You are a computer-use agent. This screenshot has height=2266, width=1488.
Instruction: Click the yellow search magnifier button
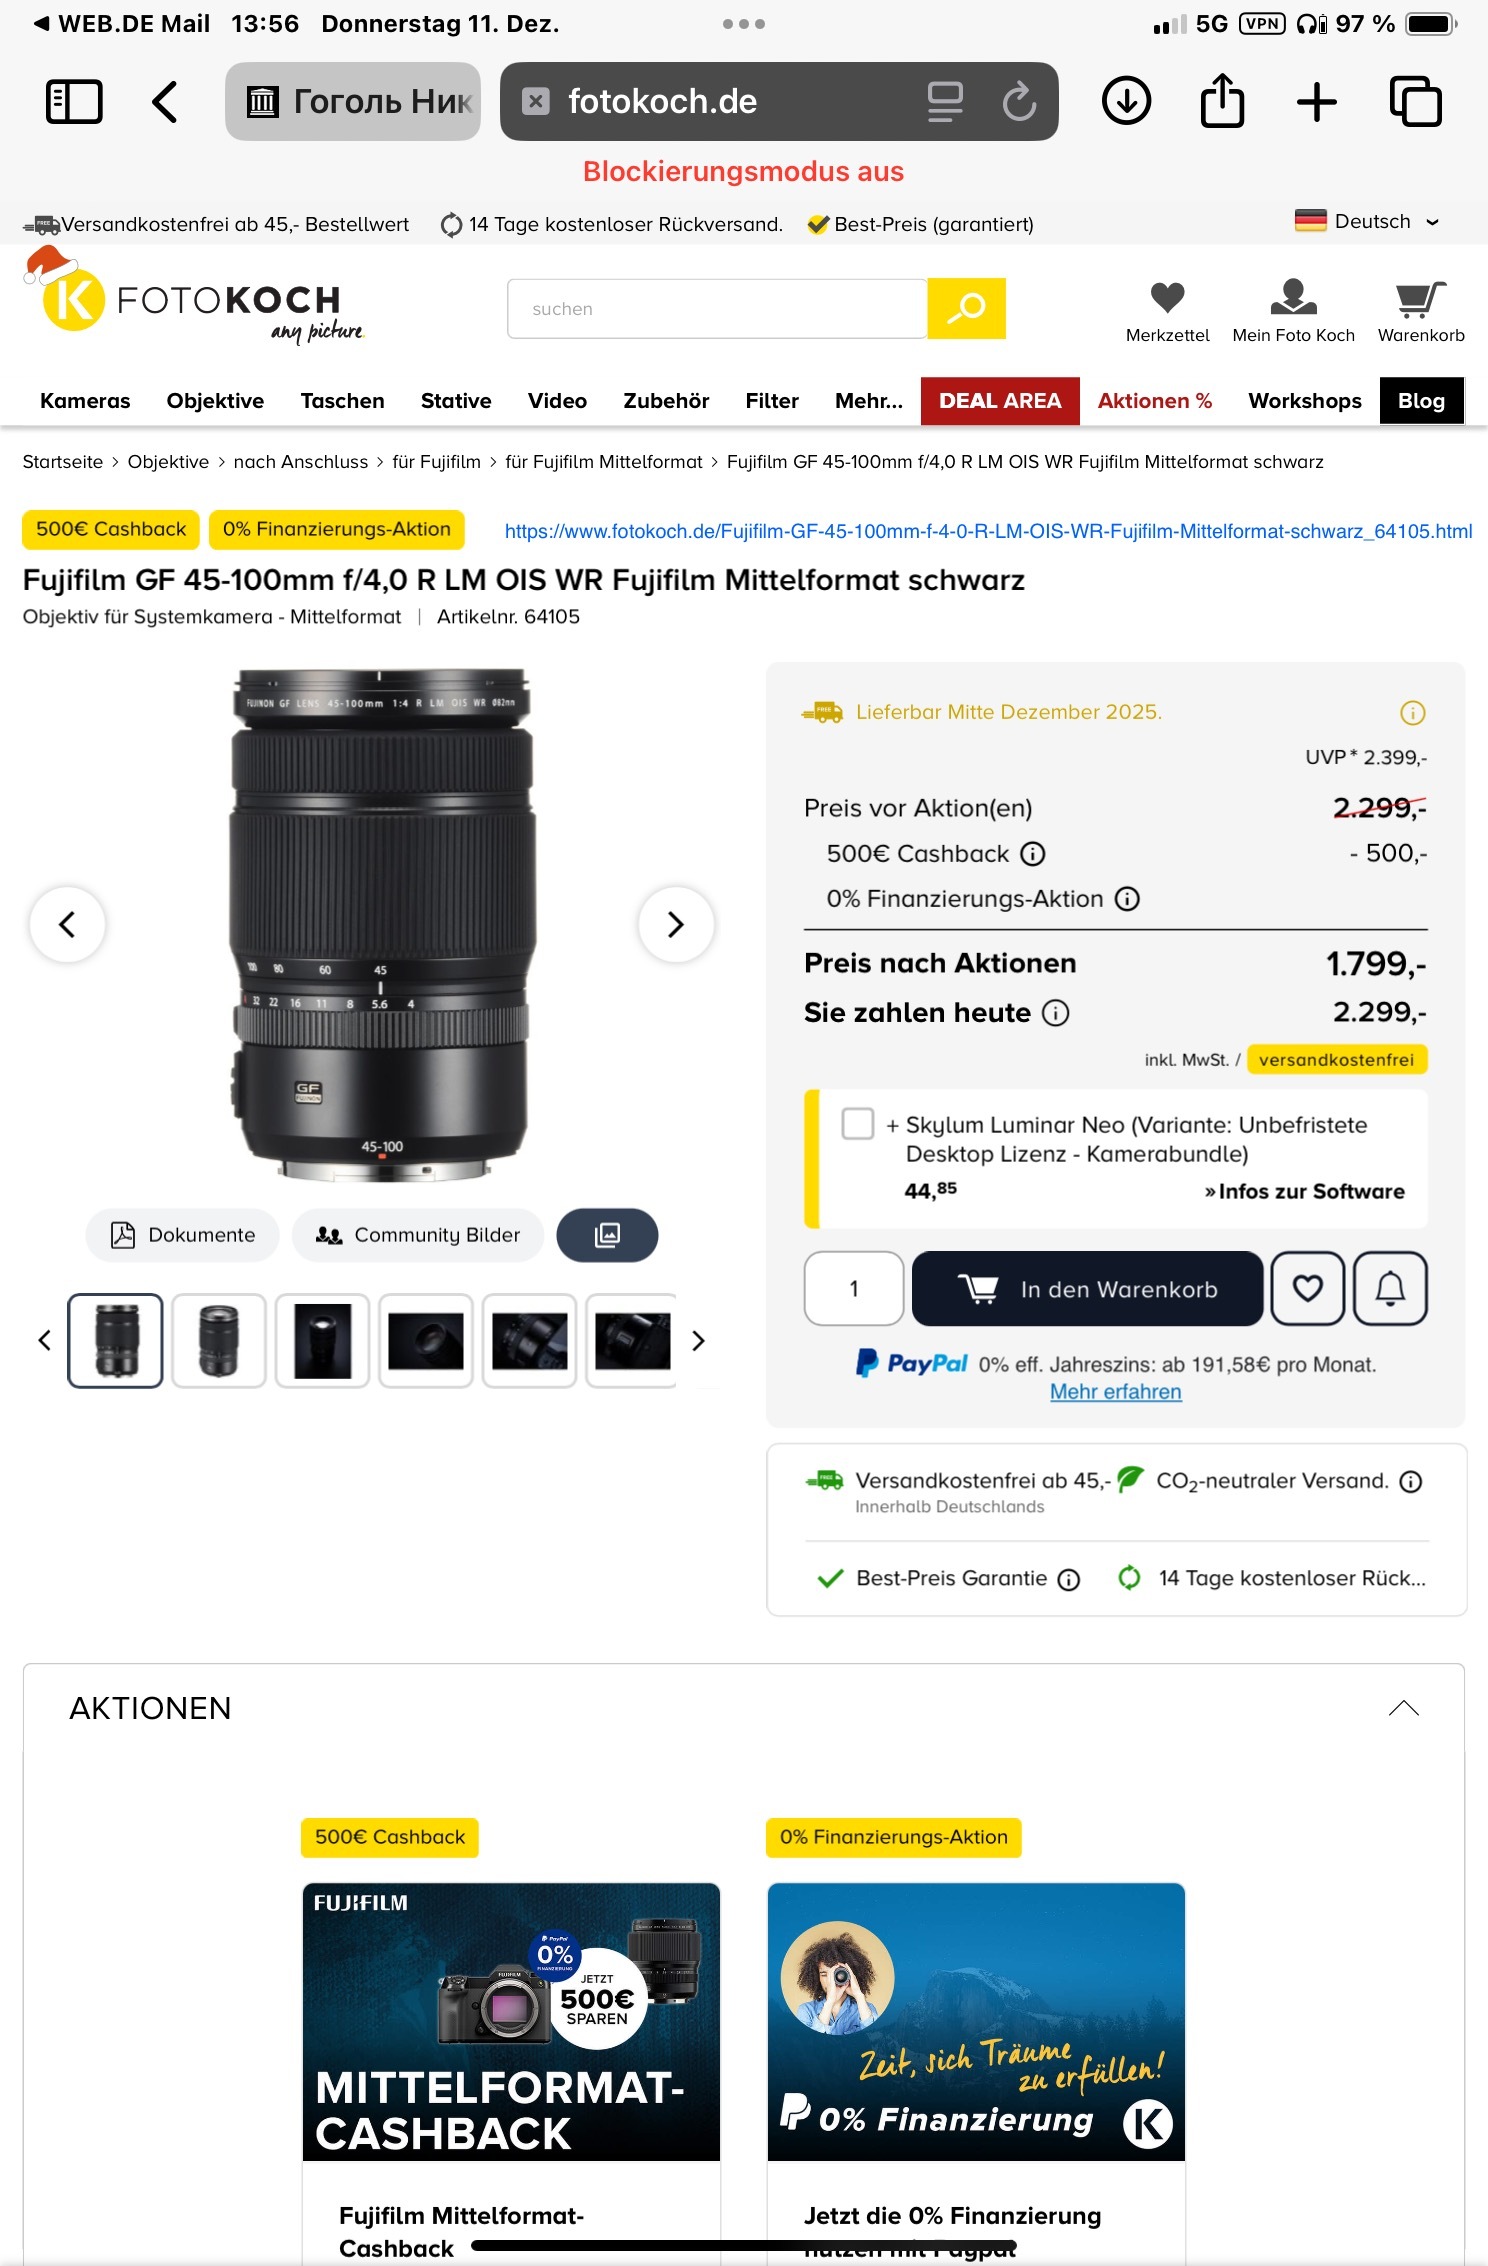(x=966, y=308)
